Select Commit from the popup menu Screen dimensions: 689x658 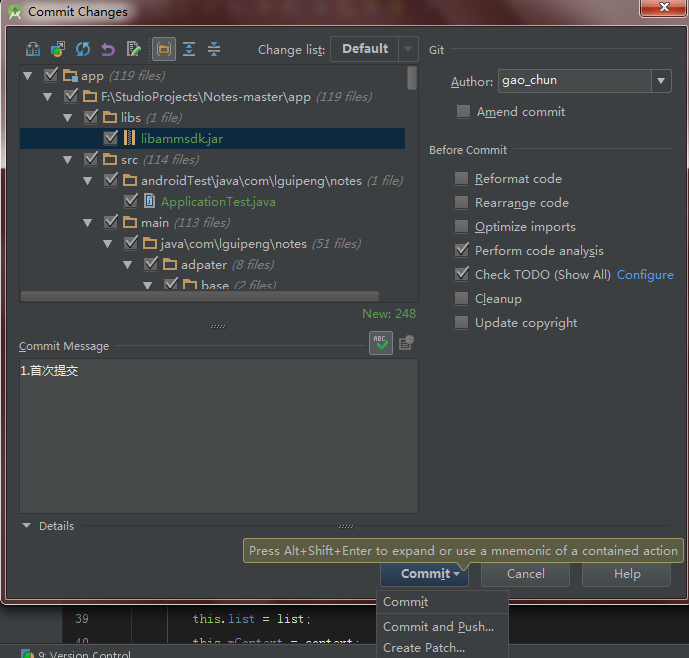[x=442, y=602]
